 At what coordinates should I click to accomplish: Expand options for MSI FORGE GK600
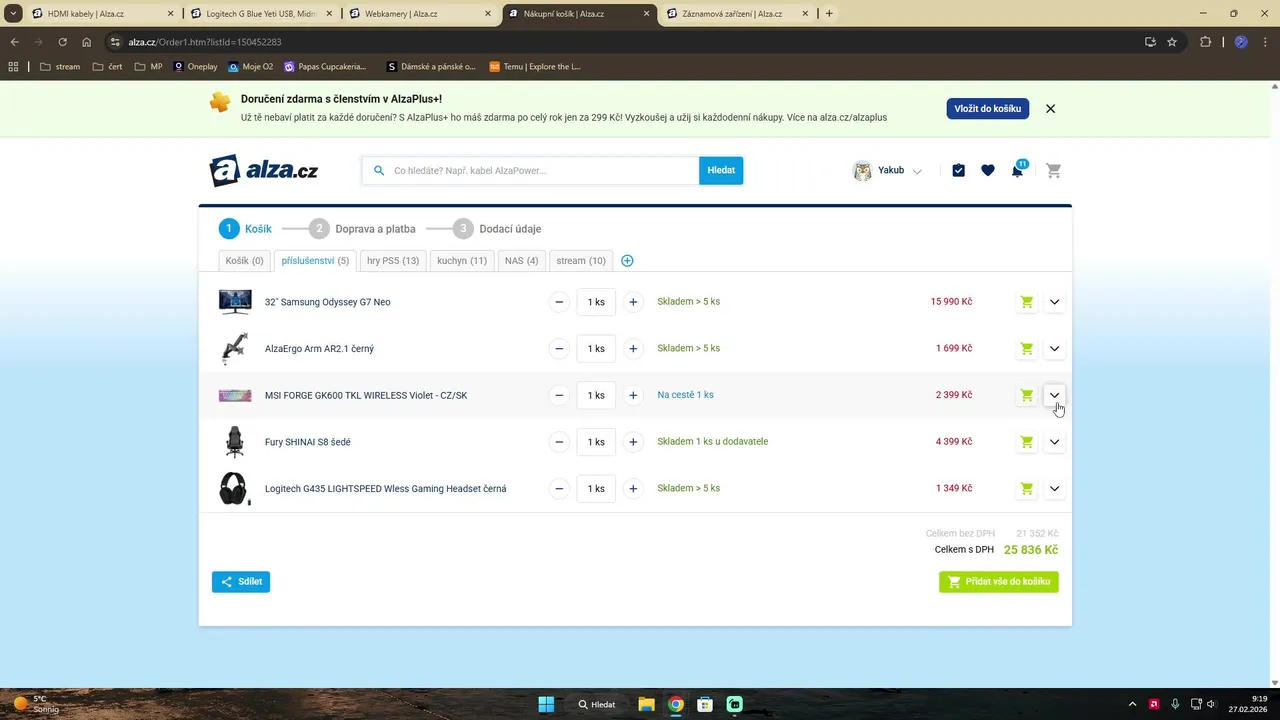(1054, 395)
